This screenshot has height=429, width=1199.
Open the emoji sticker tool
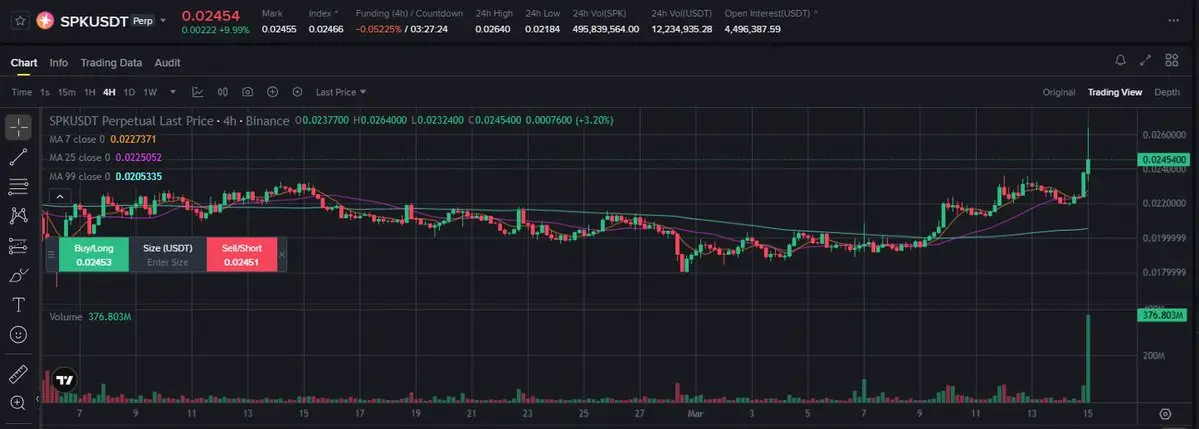[x=18, y=335]
